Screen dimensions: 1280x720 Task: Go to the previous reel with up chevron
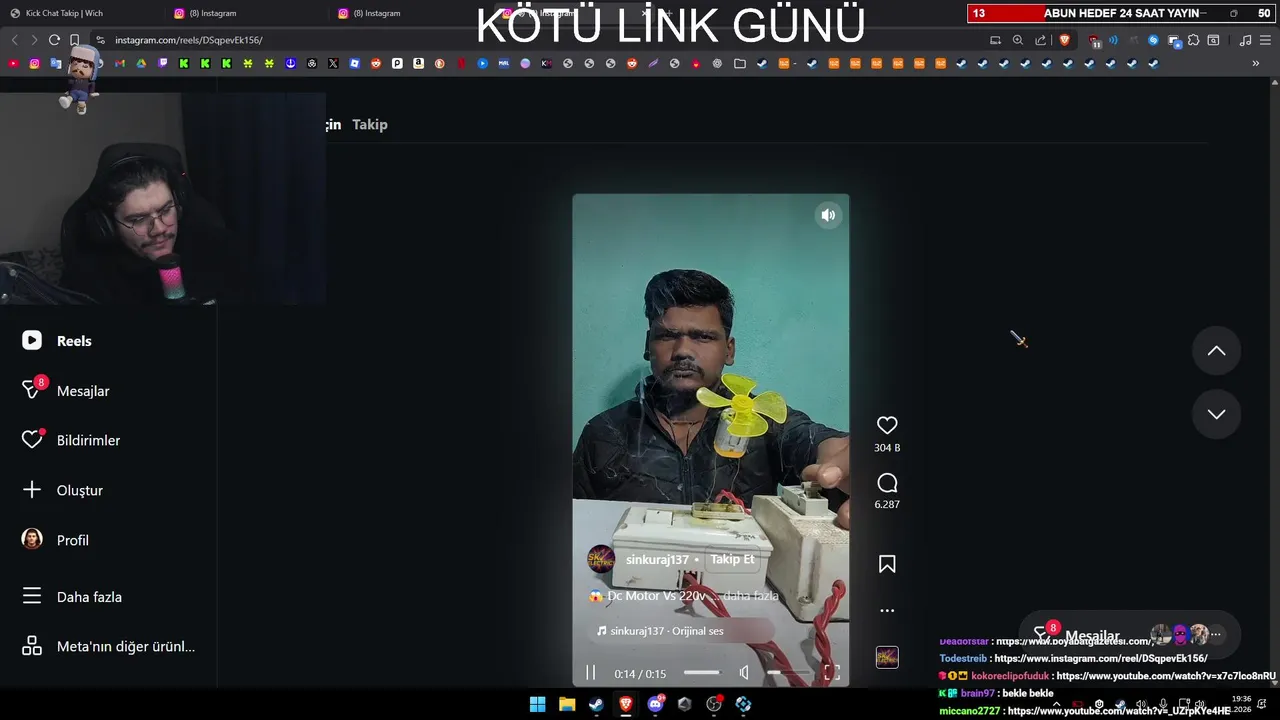coord(1216,351)
